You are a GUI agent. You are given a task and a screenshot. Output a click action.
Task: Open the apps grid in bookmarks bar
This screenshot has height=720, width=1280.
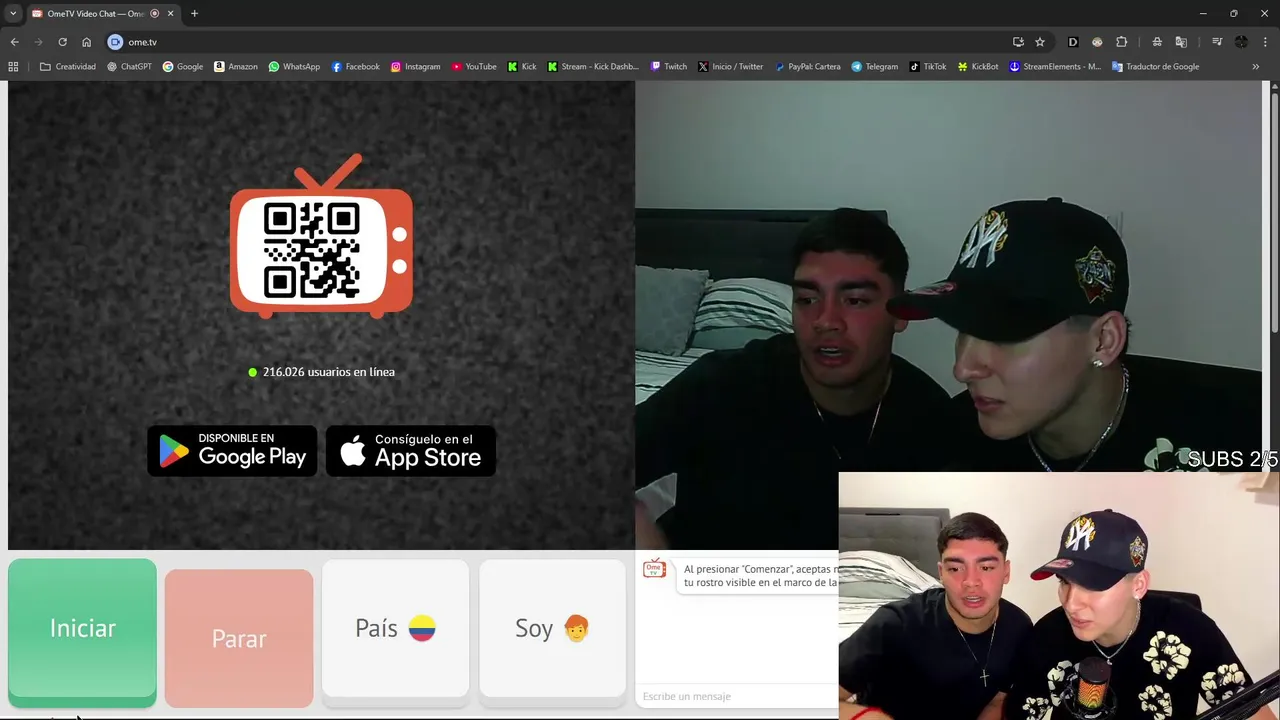pos(13,67)
